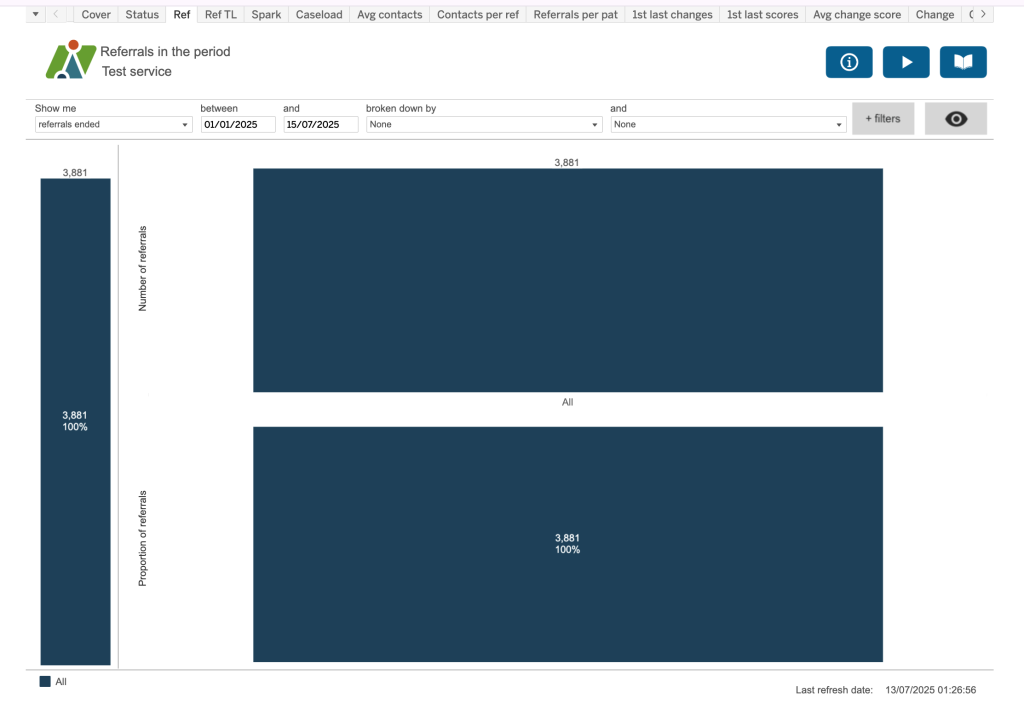Image resolution: width=1024 pixels, height=709 pixels.
Task: Toggle the eye visibility button
Action: 955,119
